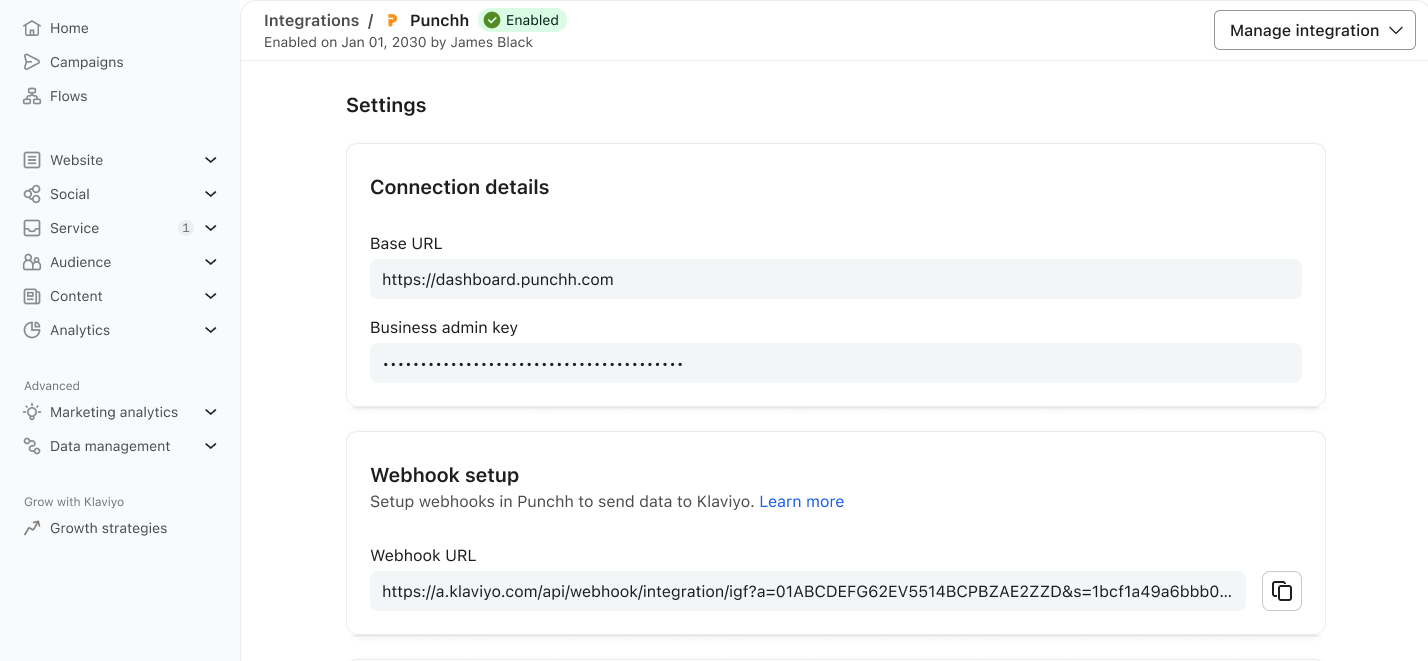
Task: Click the Flows hierarchy icon
Action: click(33, 96)
